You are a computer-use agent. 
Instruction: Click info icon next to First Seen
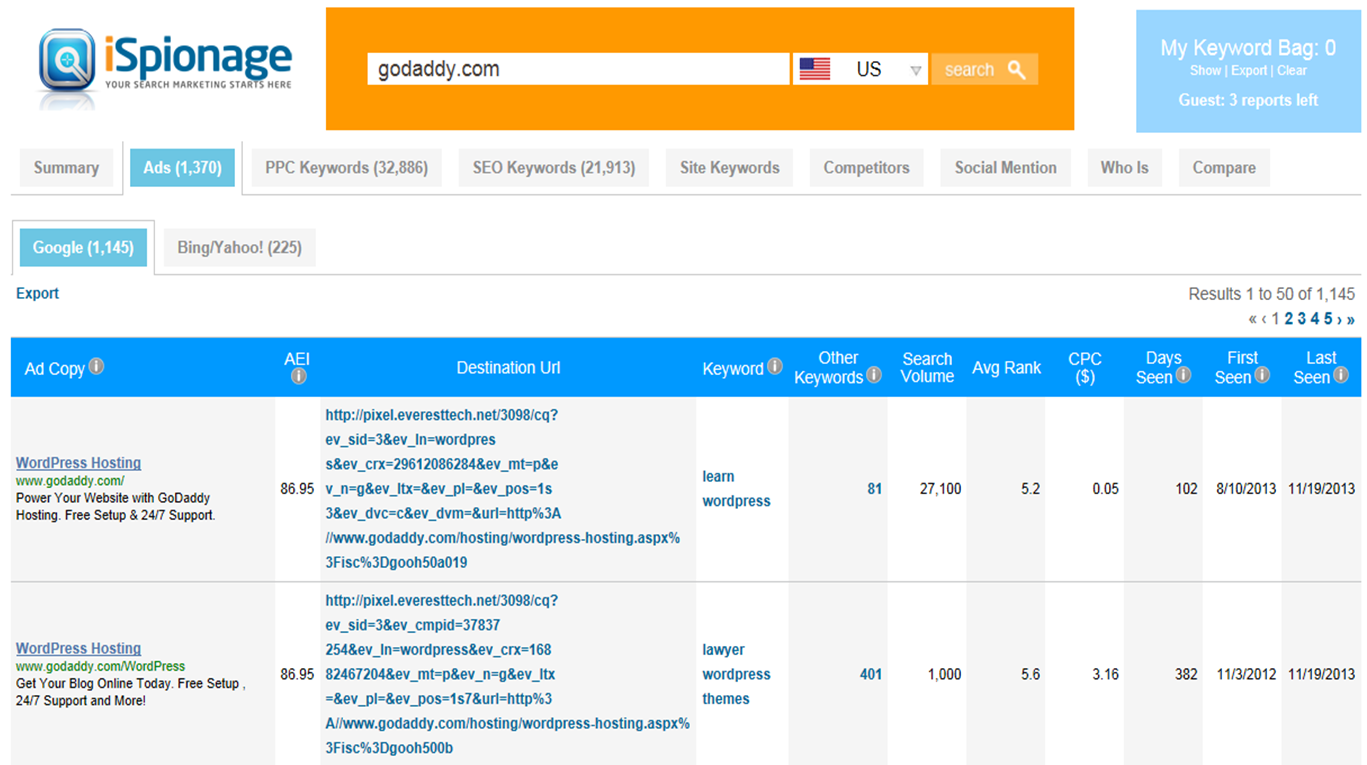[x=1262, y=375]
